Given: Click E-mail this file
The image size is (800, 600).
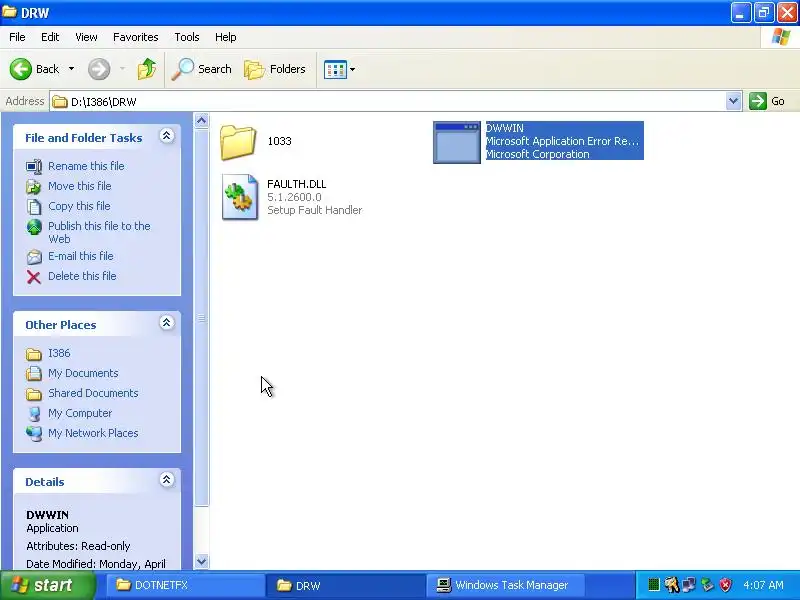Looking at the screenshot, I should point(81,256).
